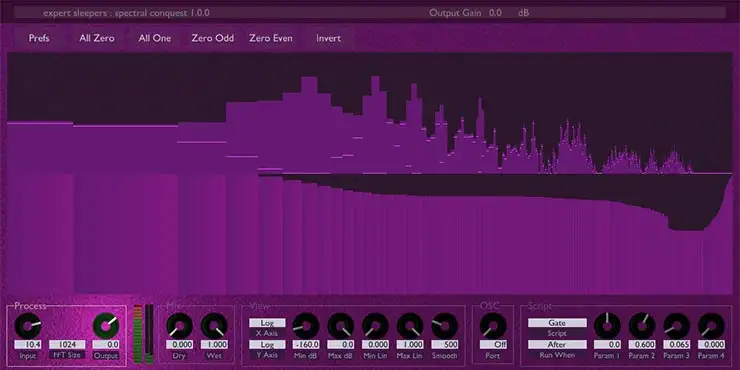Click the Smooth value 500

coord(445,345)
